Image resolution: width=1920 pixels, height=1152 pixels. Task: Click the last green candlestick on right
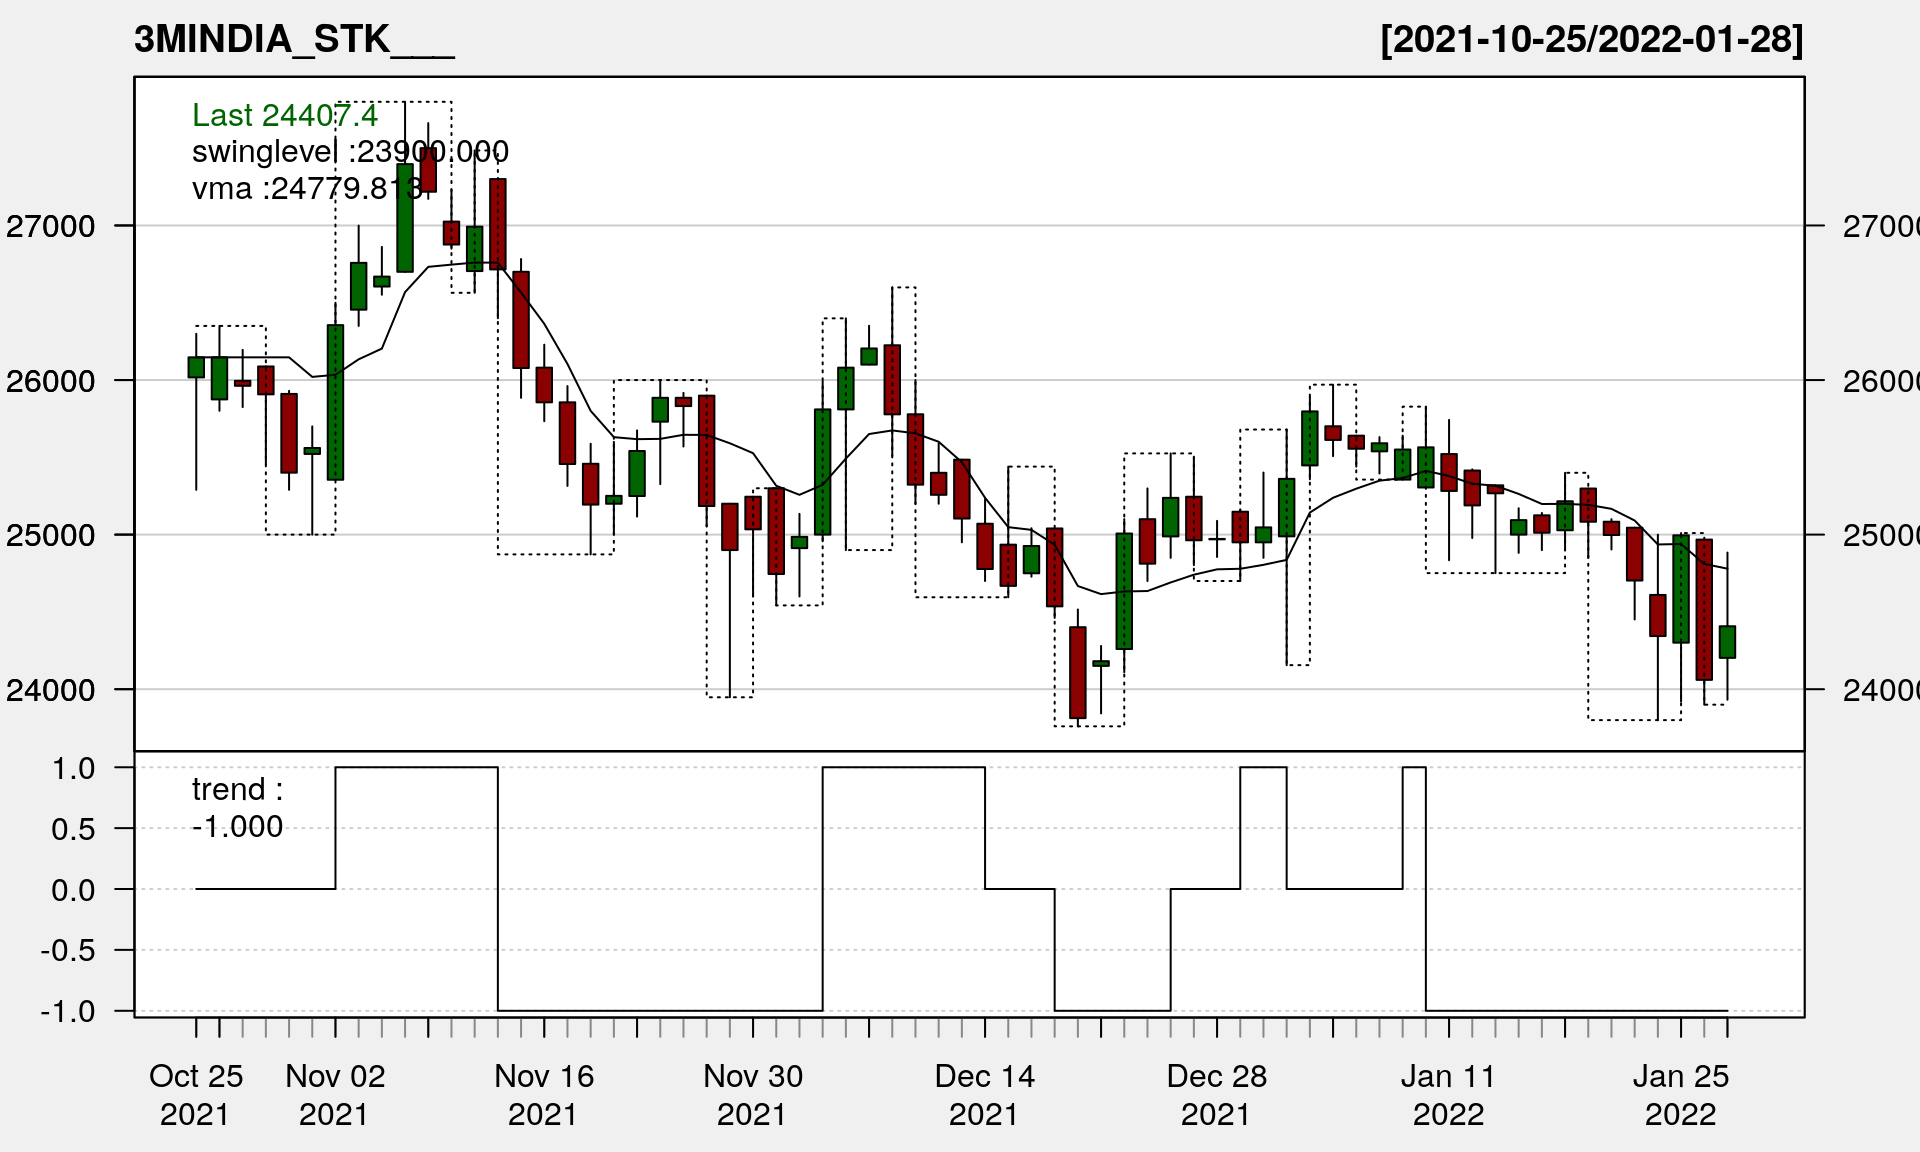(x=1727, y=642)
